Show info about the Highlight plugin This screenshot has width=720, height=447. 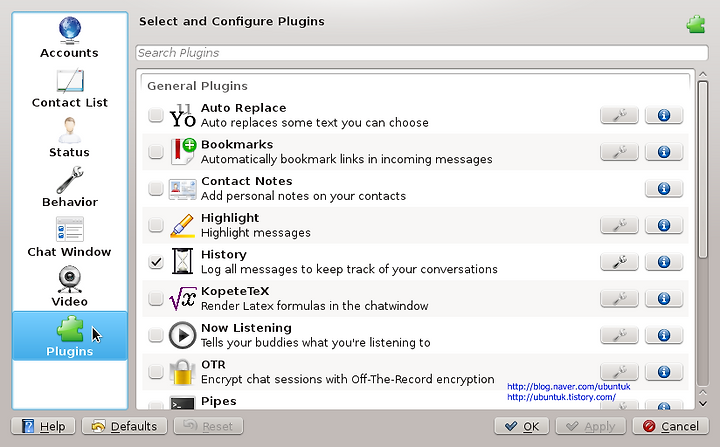tap(664, 225)
